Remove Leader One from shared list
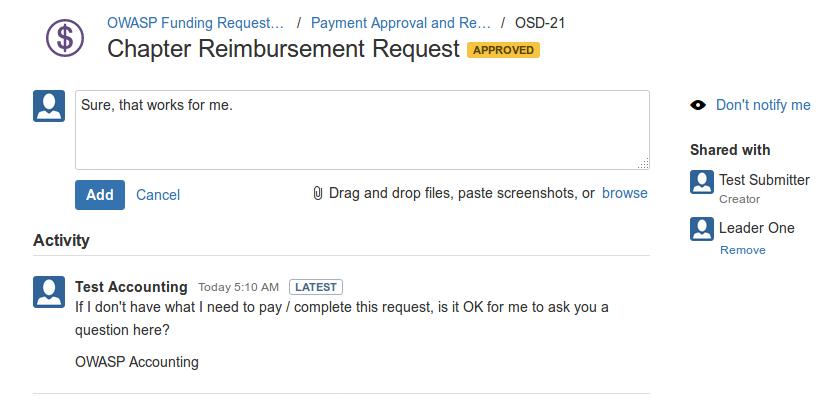The image size is (836, 402). [742, 250]
